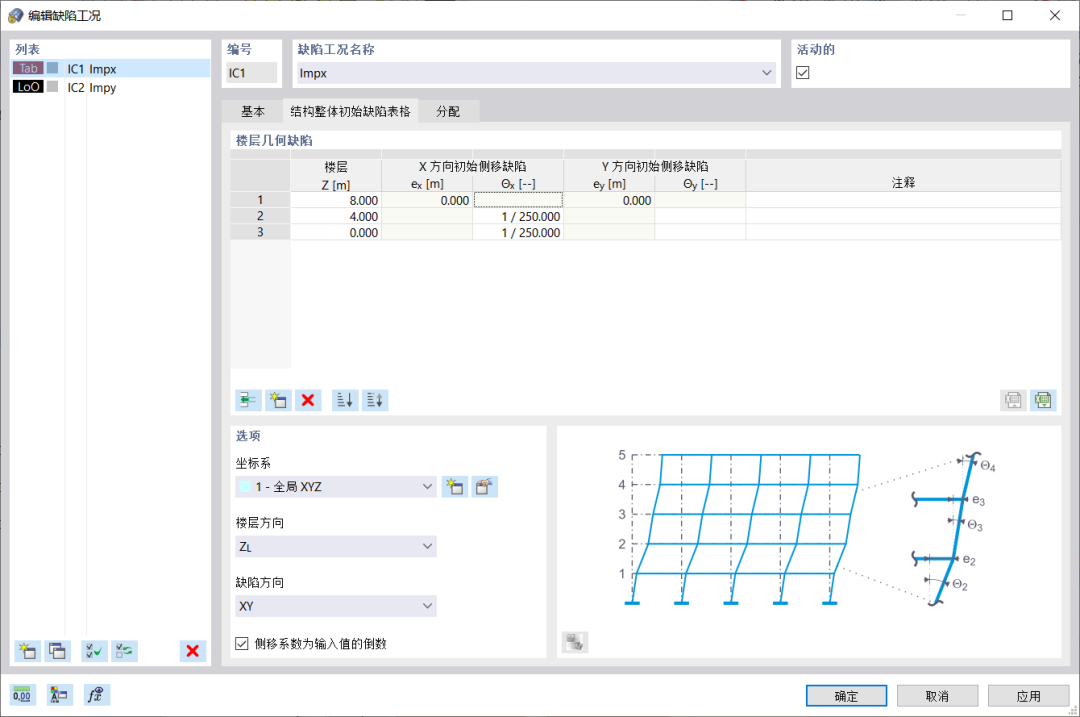Click Θx cell in row 1
Screen dimensions: 1080x717
pyautogui.click(x=518, y=200)
